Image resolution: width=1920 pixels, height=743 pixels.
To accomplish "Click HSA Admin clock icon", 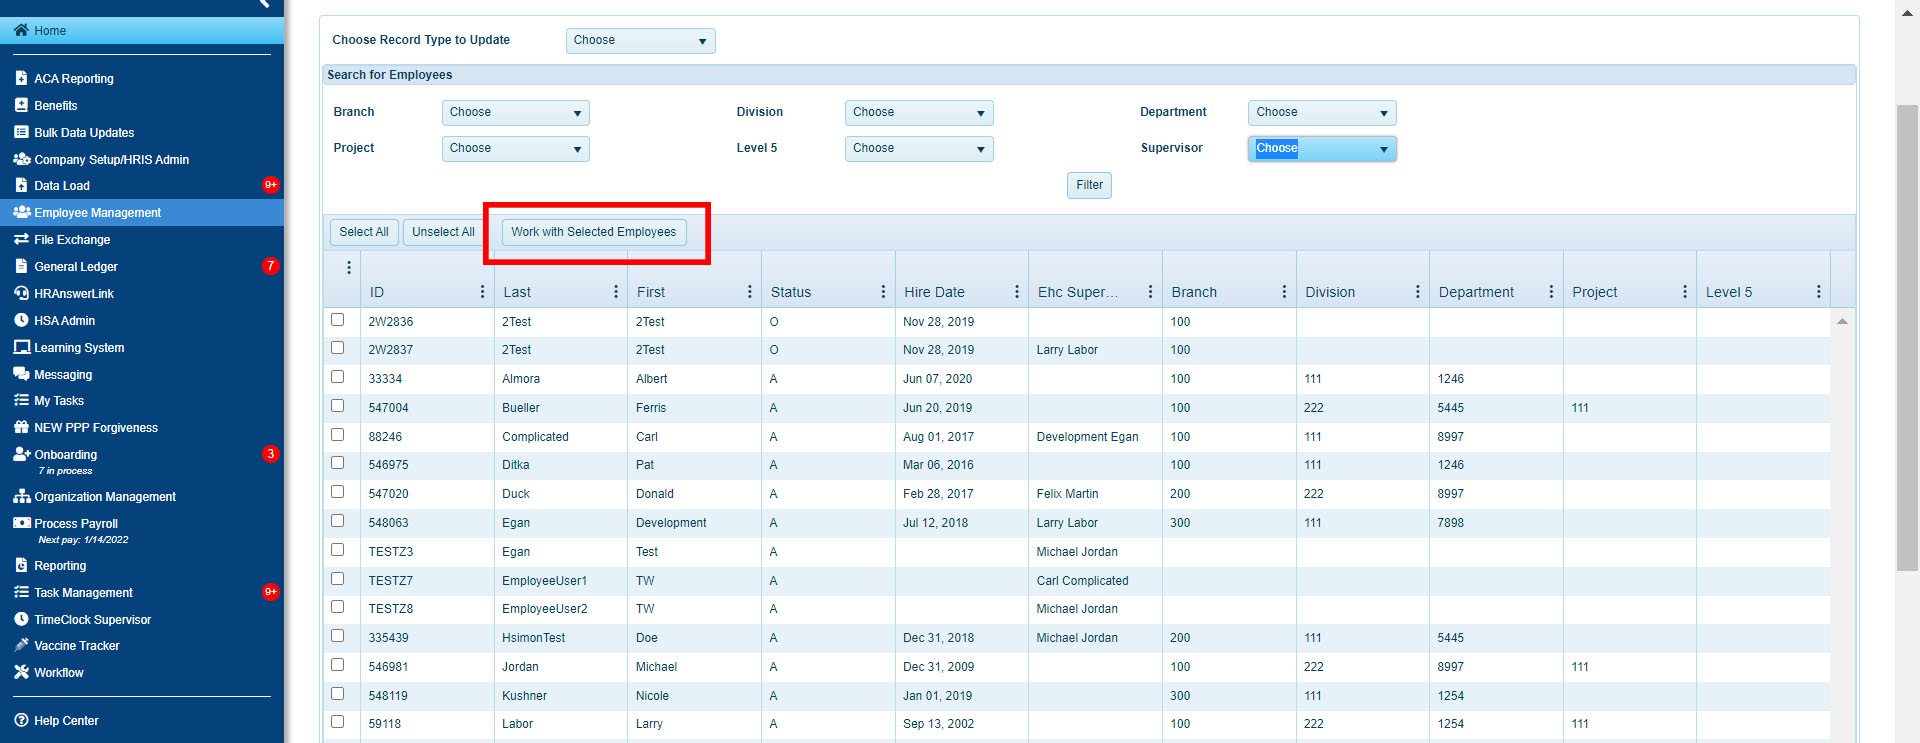I will [21, 320].
